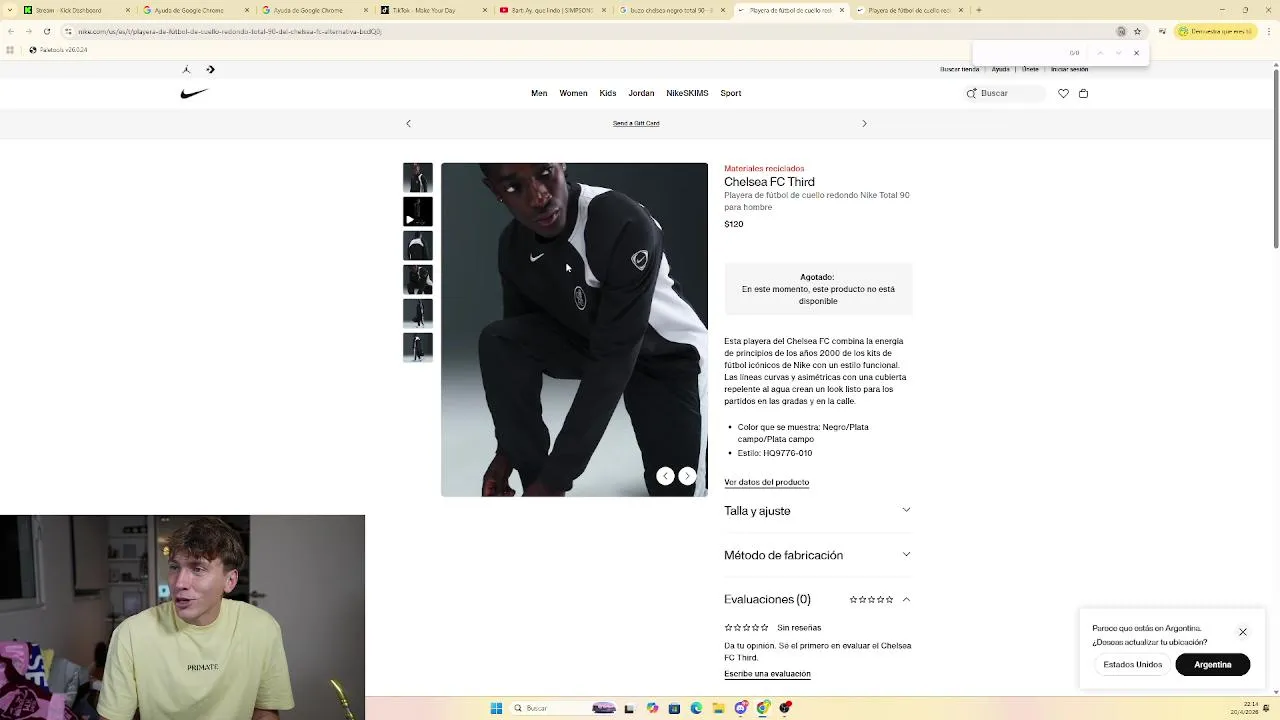Click Send a Gift Card link
Viewport: 1280px width, 720px height.
[x=636, y=123]
